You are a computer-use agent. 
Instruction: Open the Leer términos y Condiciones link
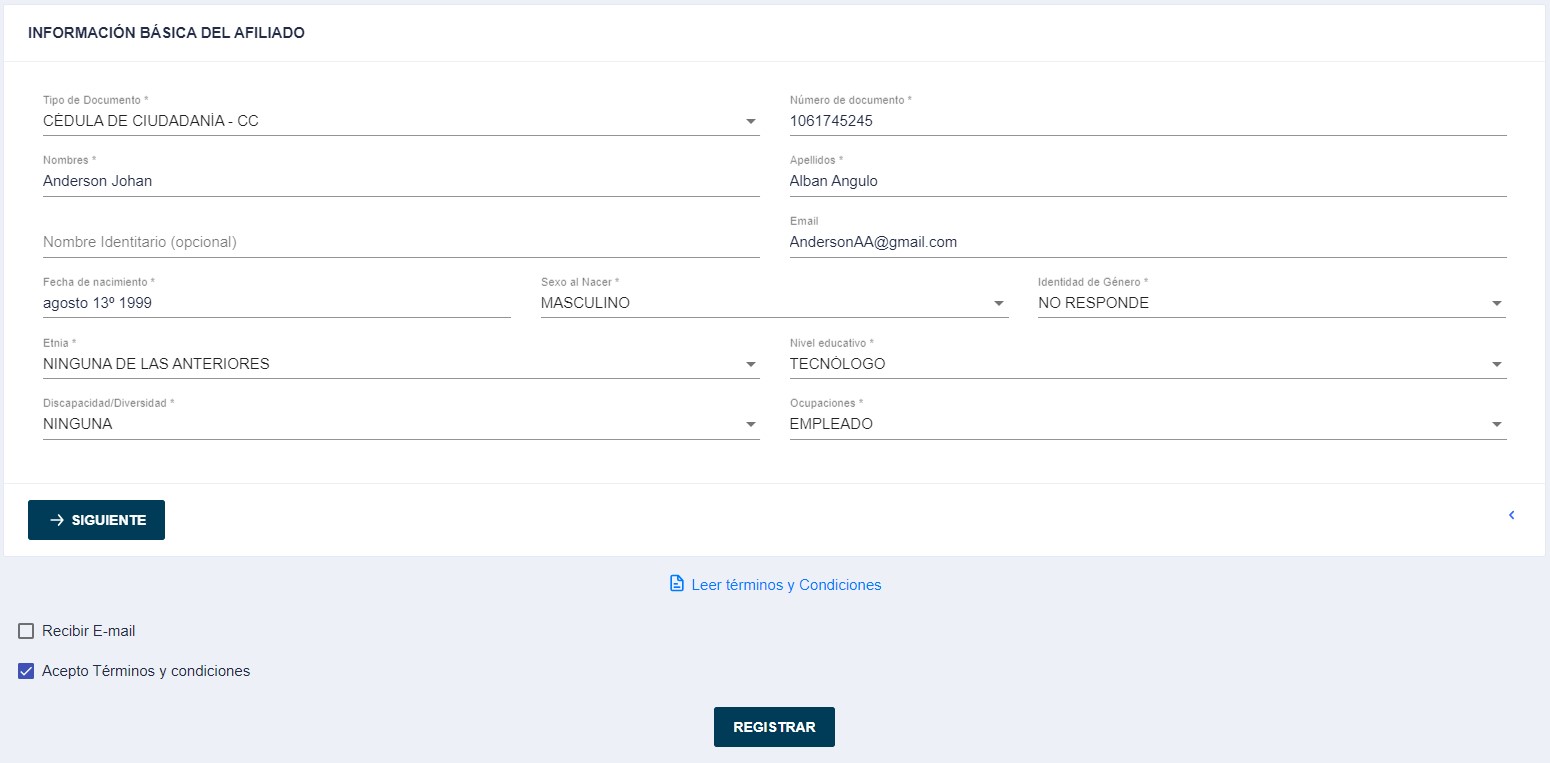[x=786, y=584]
